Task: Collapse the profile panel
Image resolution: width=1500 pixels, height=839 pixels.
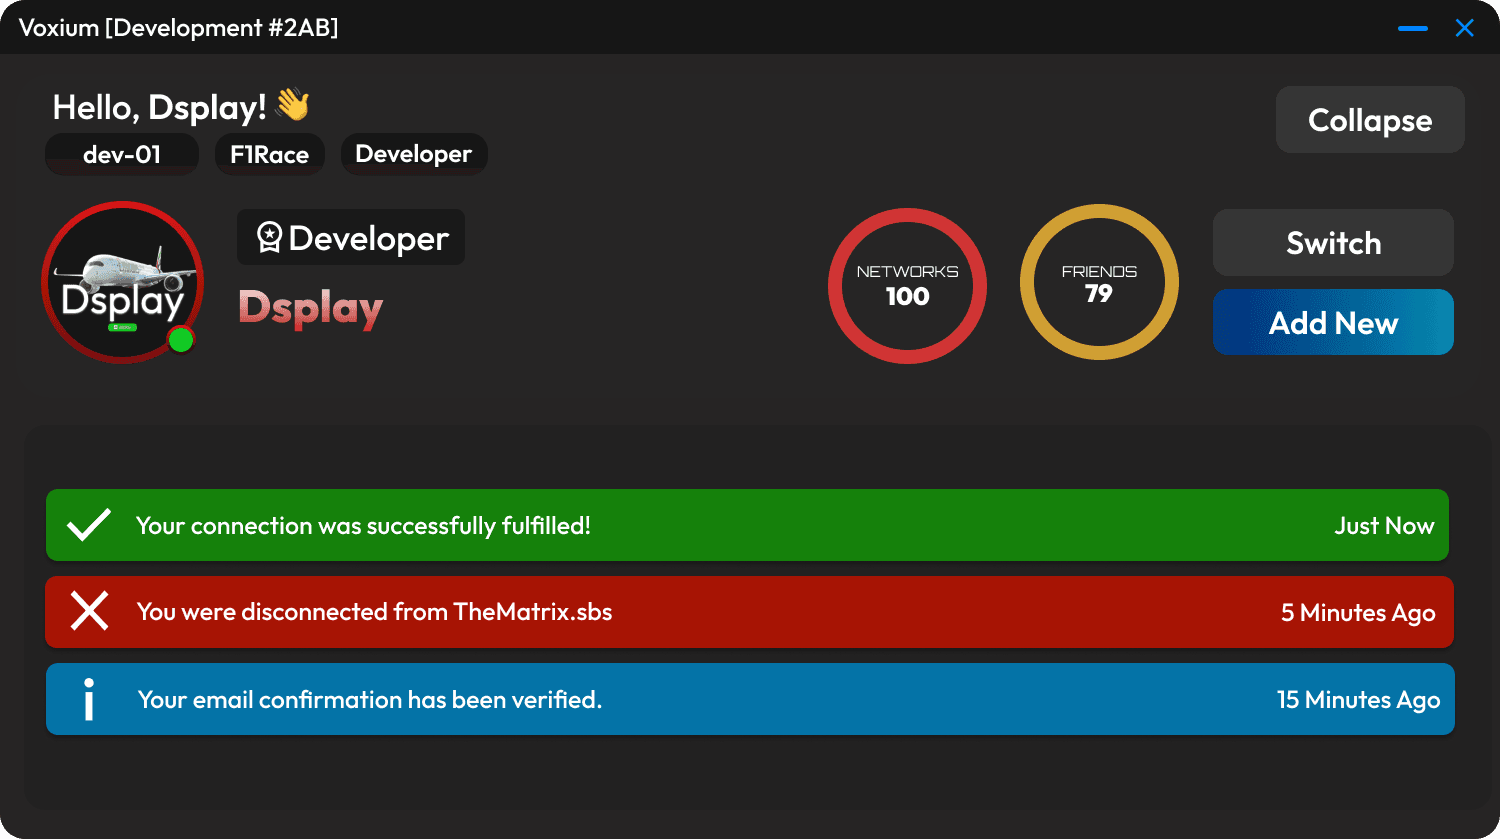Action: pyautogui.click(x=1369, y=120)
